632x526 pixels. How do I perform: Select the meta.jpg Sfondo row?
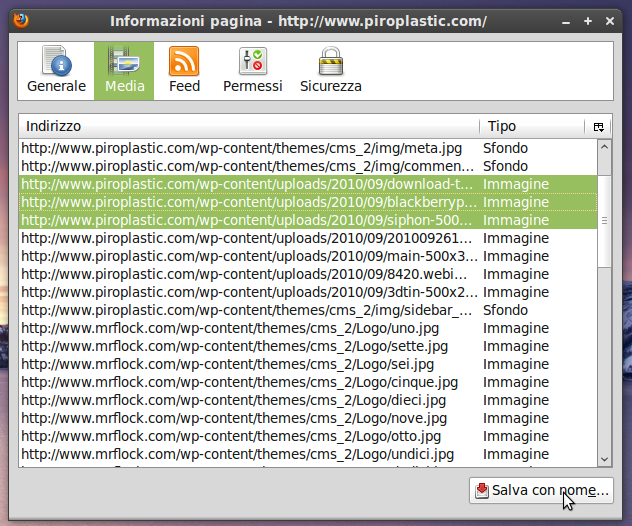(250, 148)
